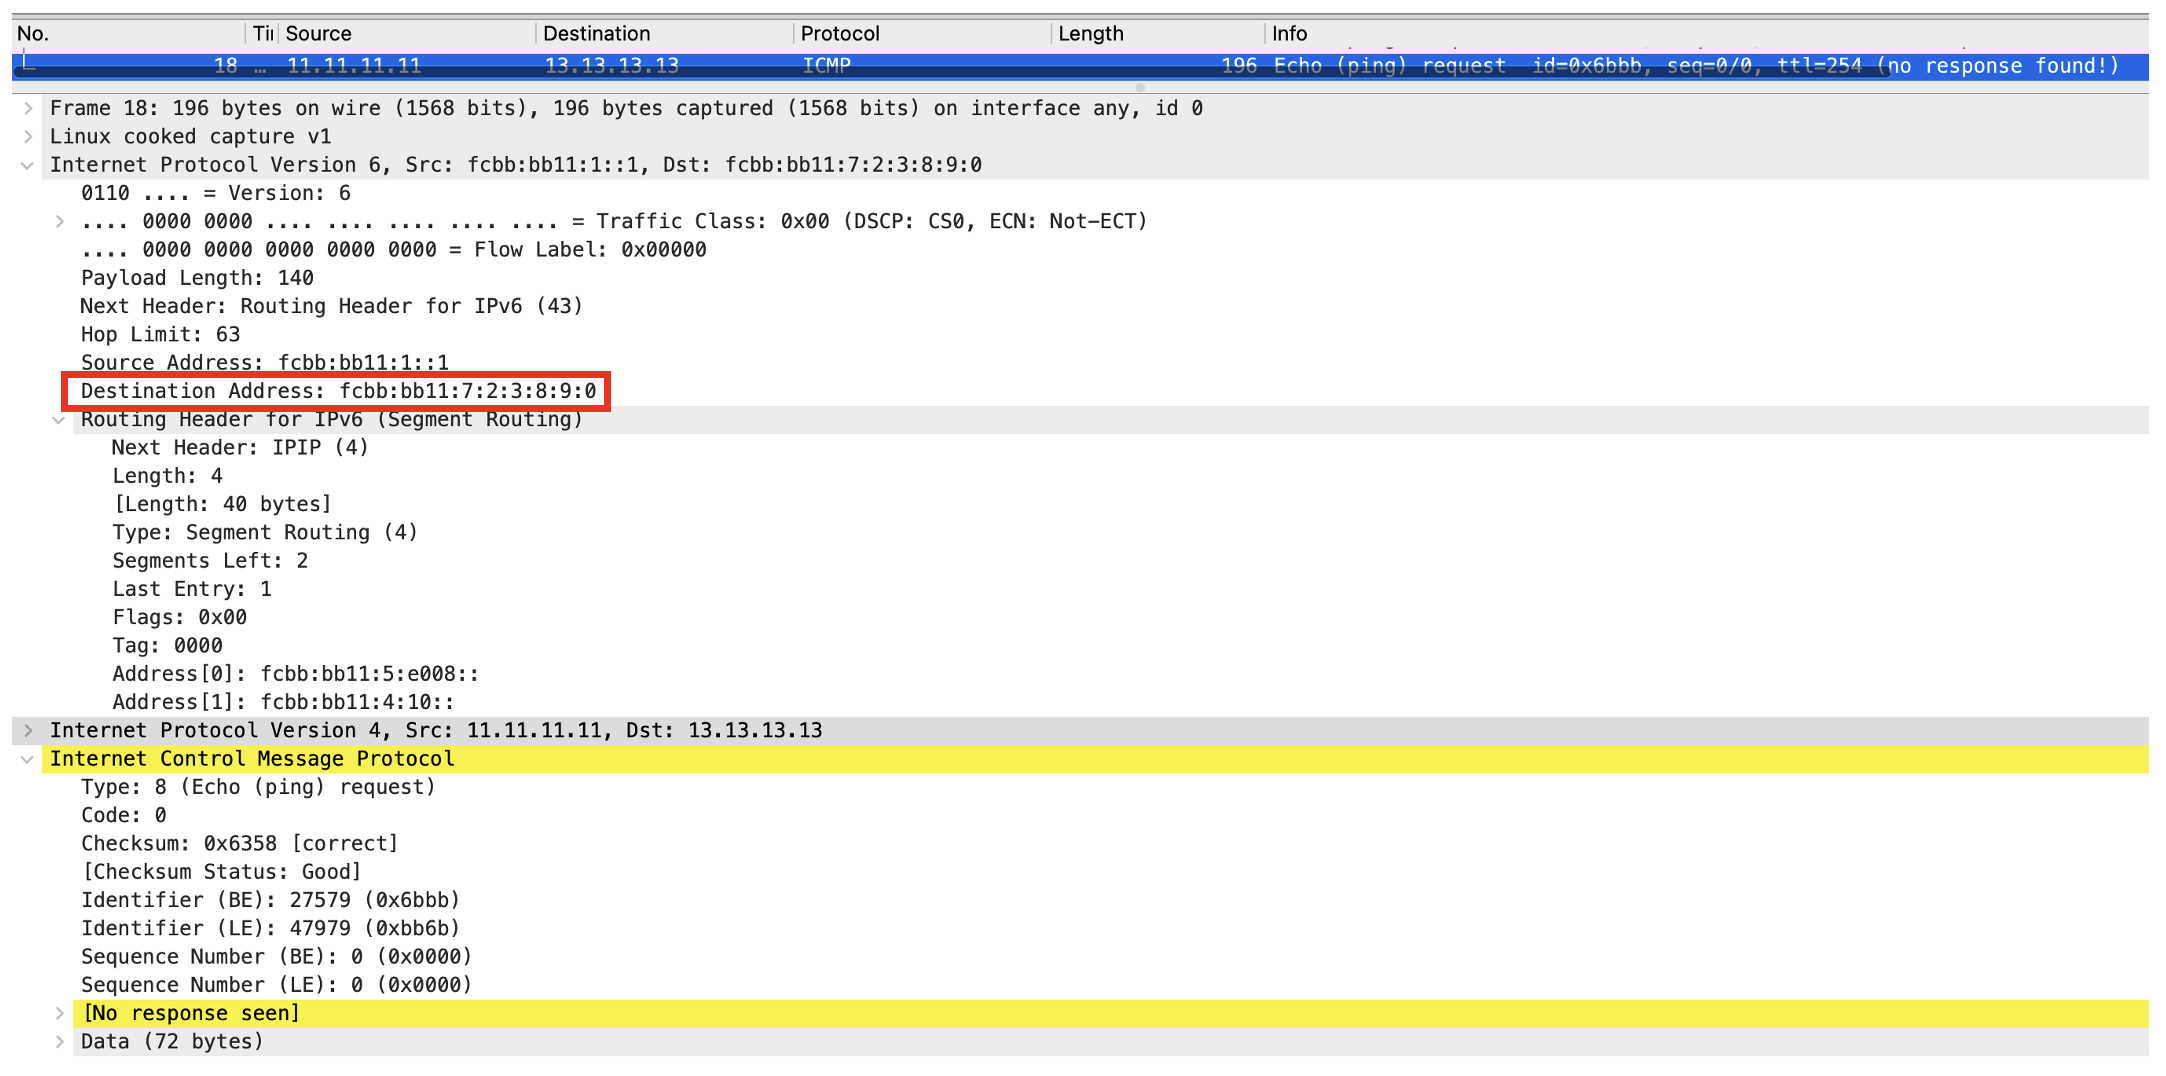The height and width of the screenshot is (1076, 2166).
Task: Collapse the Routing Header for IPv6 section
Action: coord(60,420)
